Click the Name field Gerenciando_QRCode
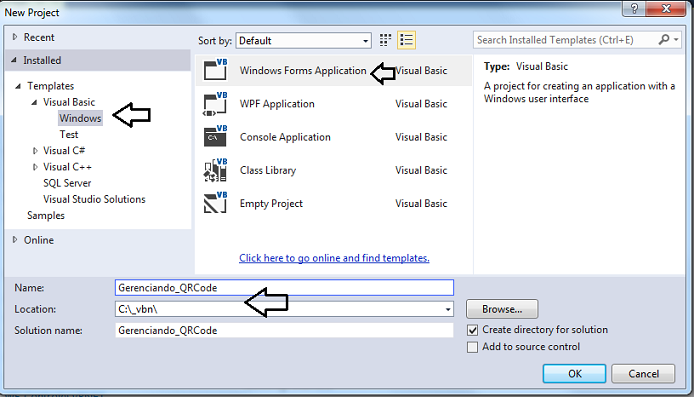The width and height of the screenshot is (694, 397). tap(284, 288)
